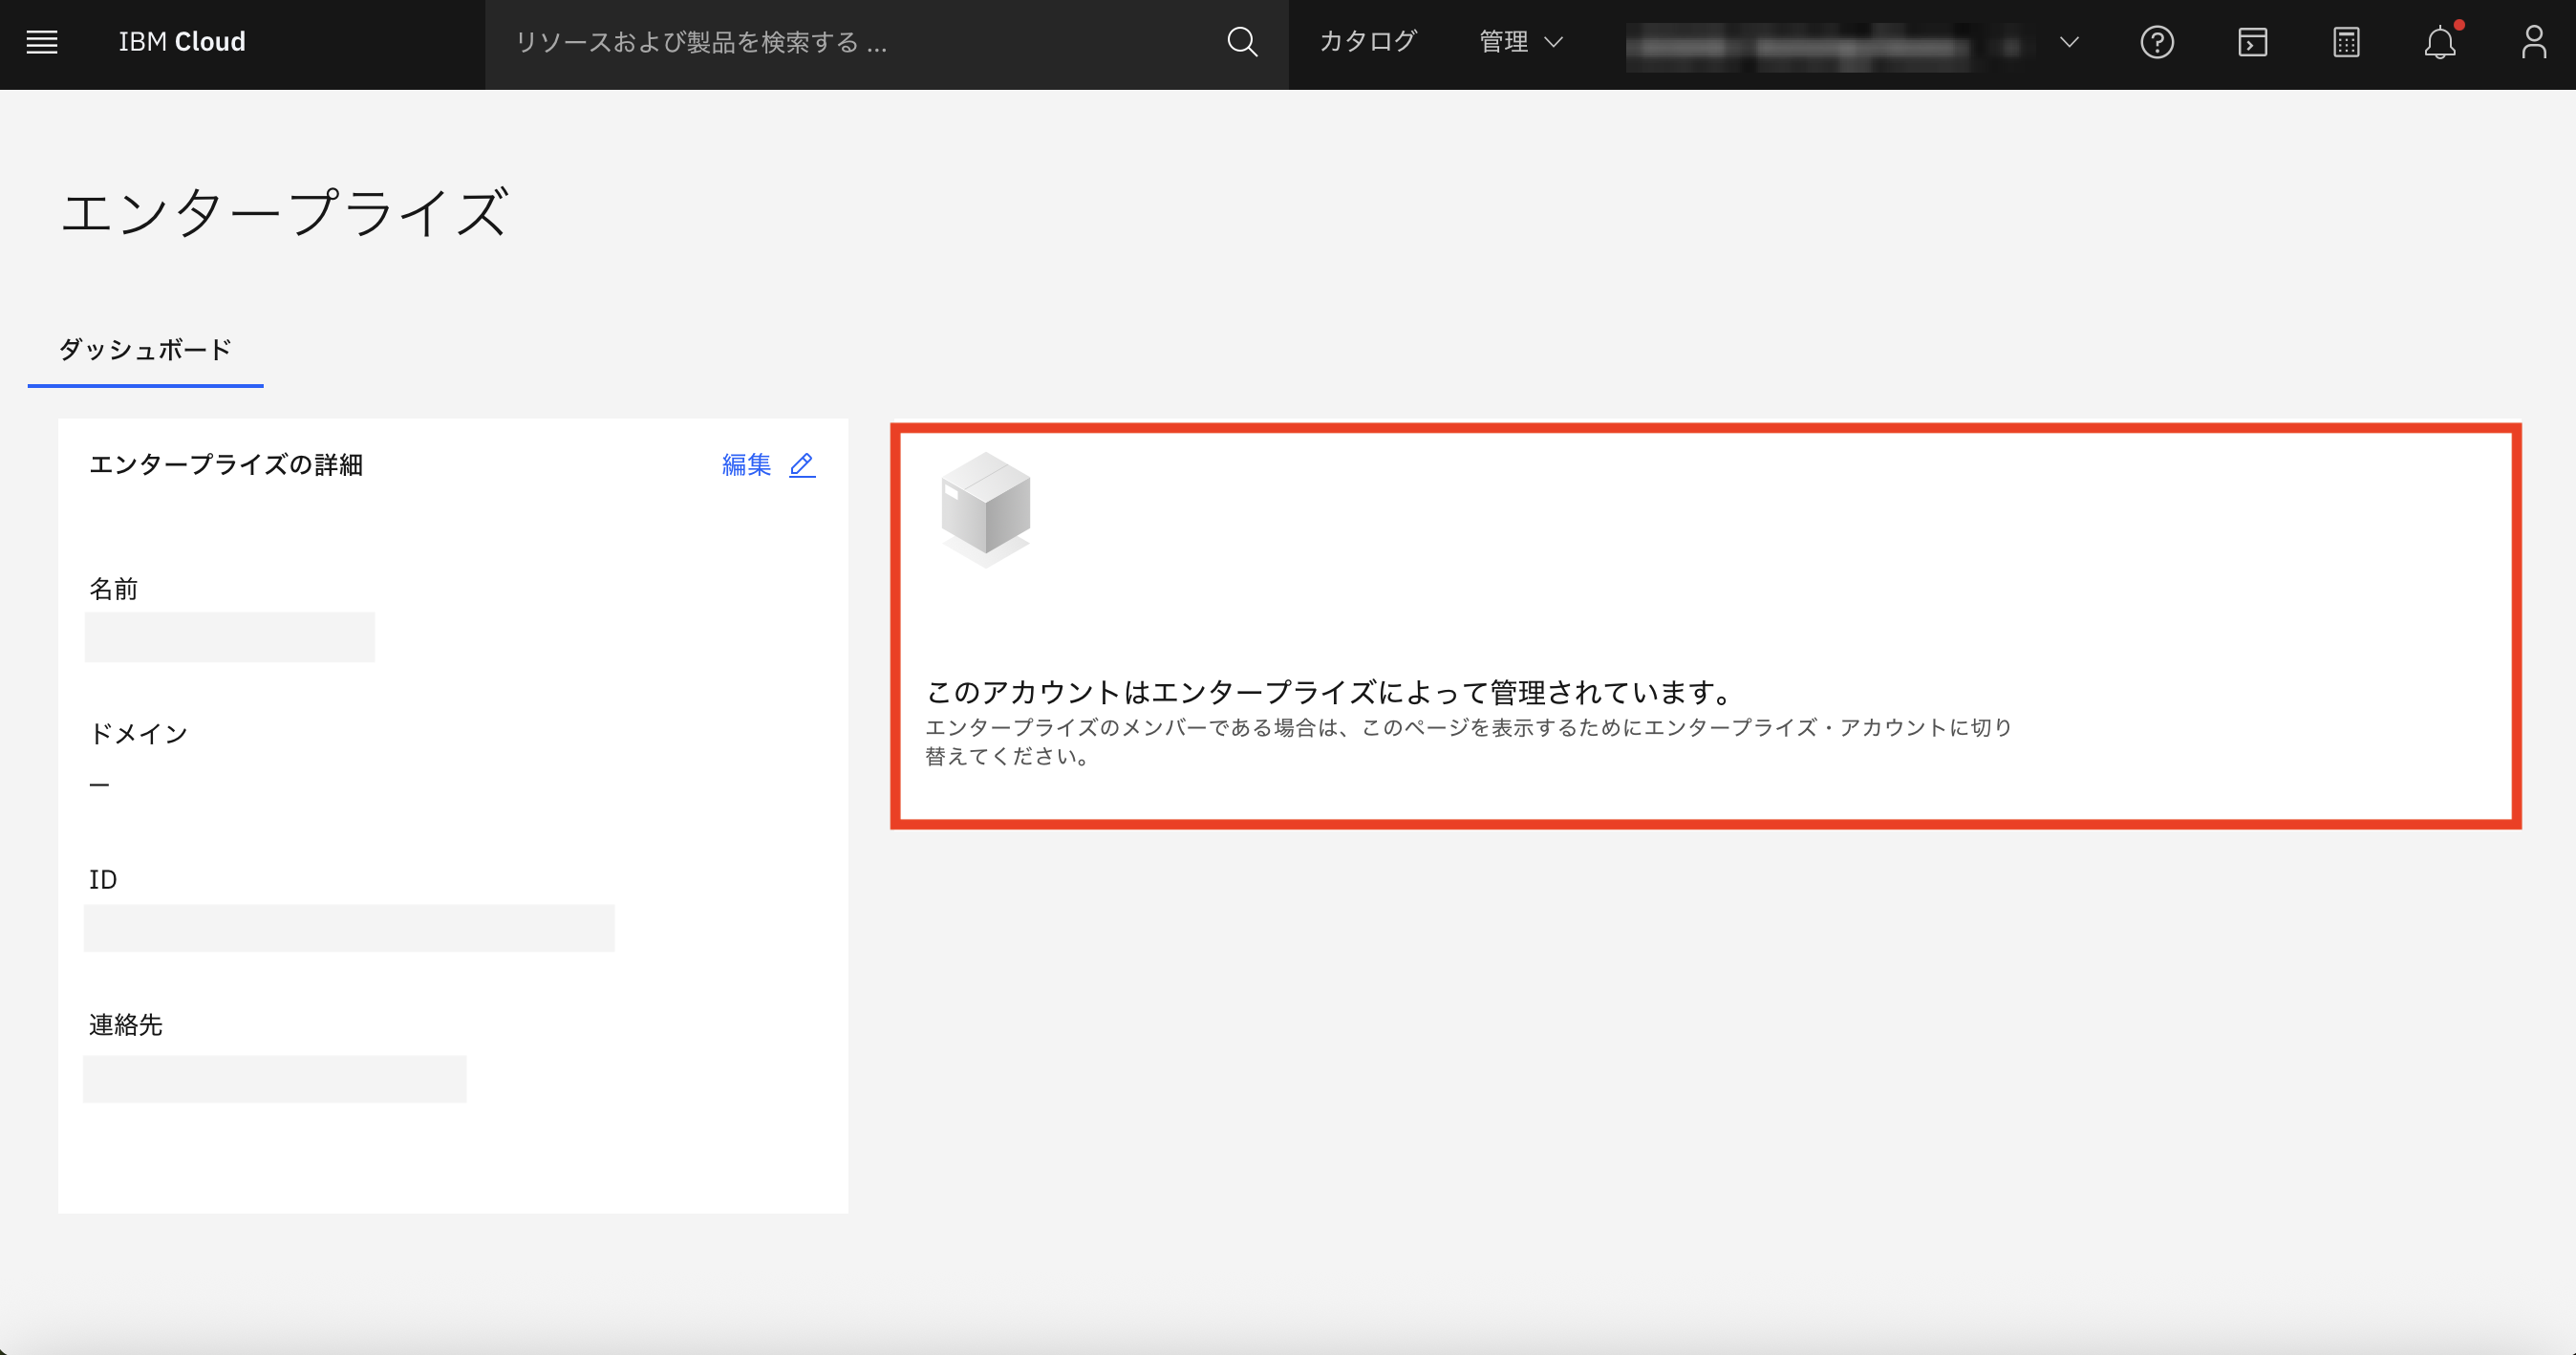Screen dimensions: 2576x1355
Task: Open the hamburger navigation menu
Action: tap(42, 42)
